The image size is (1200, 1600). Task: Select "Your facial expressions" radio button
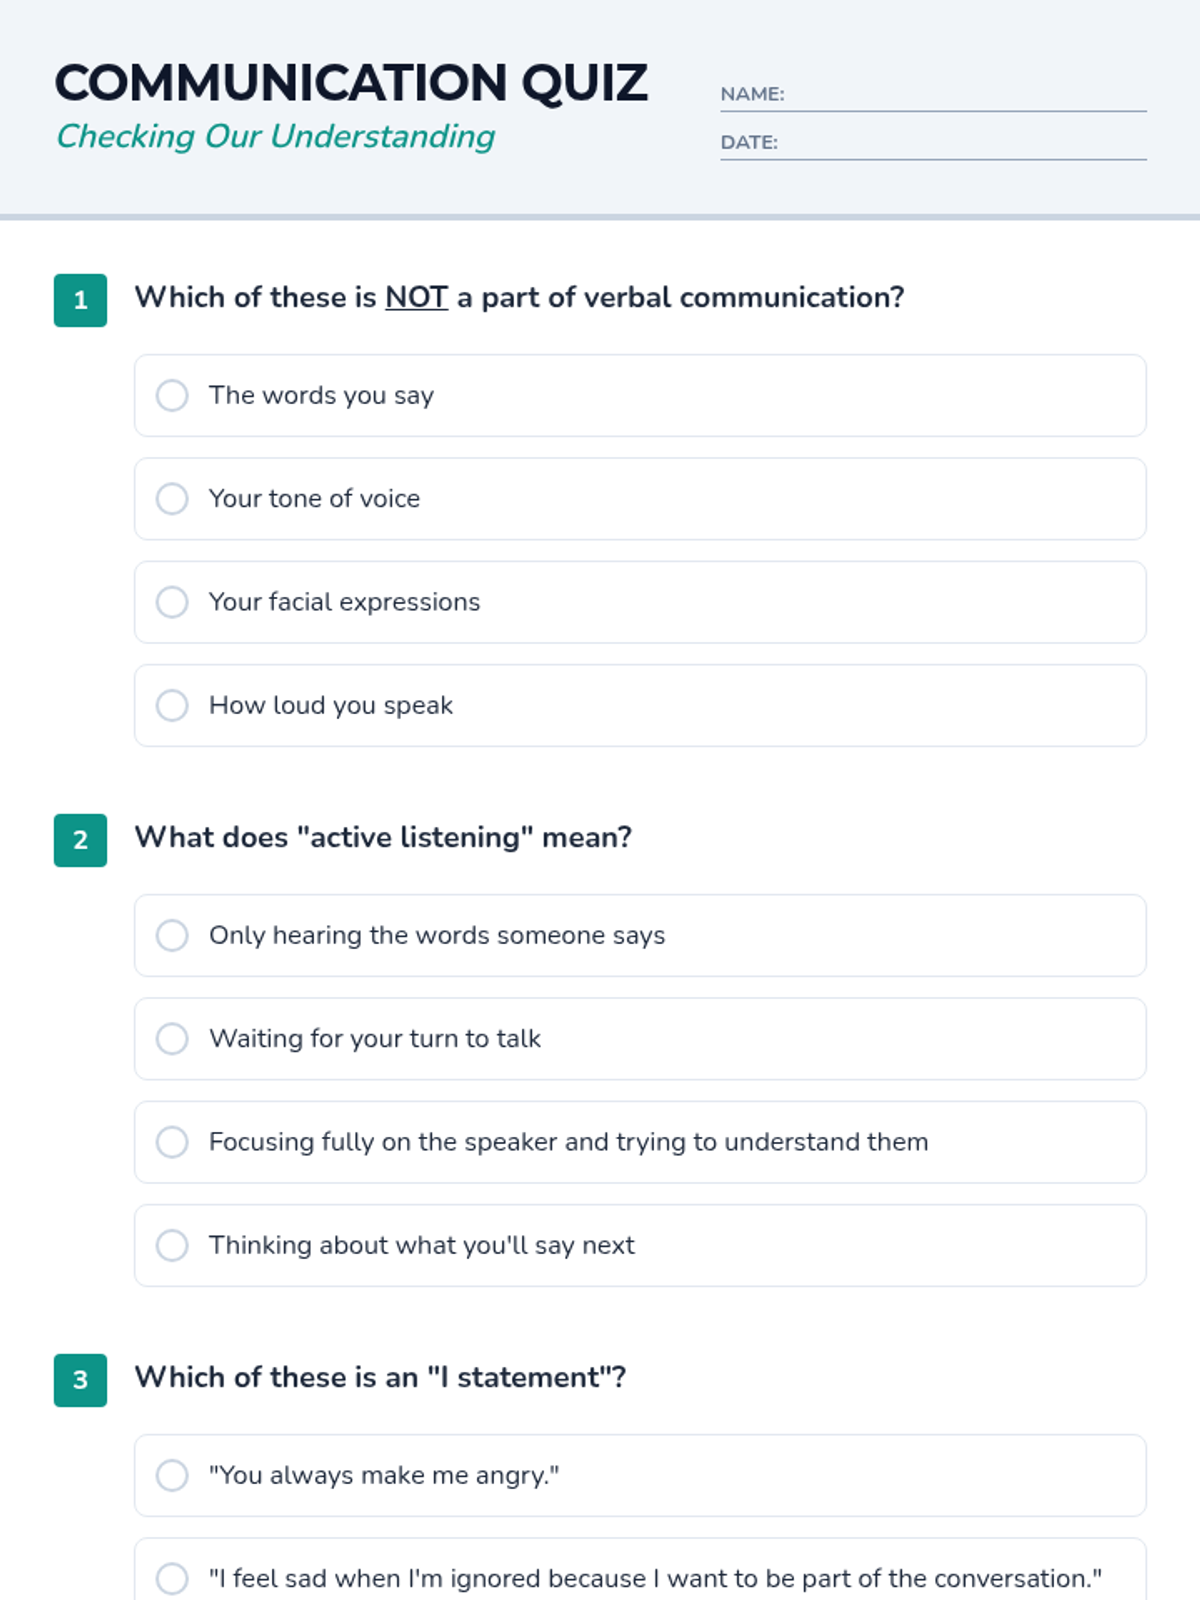click(x=172, y=602)
